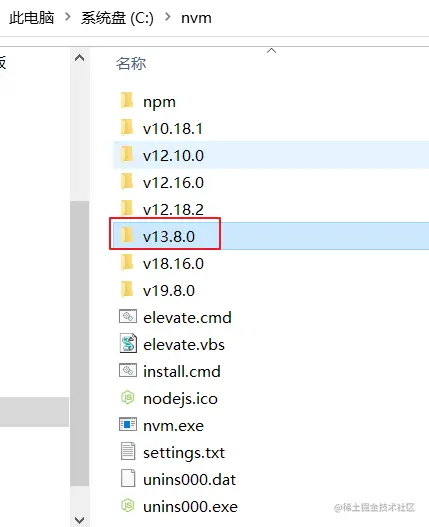Select the folder name v12.10.0
This screenshot has width=429, height=527.
pyautogui.click(x=173, y=156)
